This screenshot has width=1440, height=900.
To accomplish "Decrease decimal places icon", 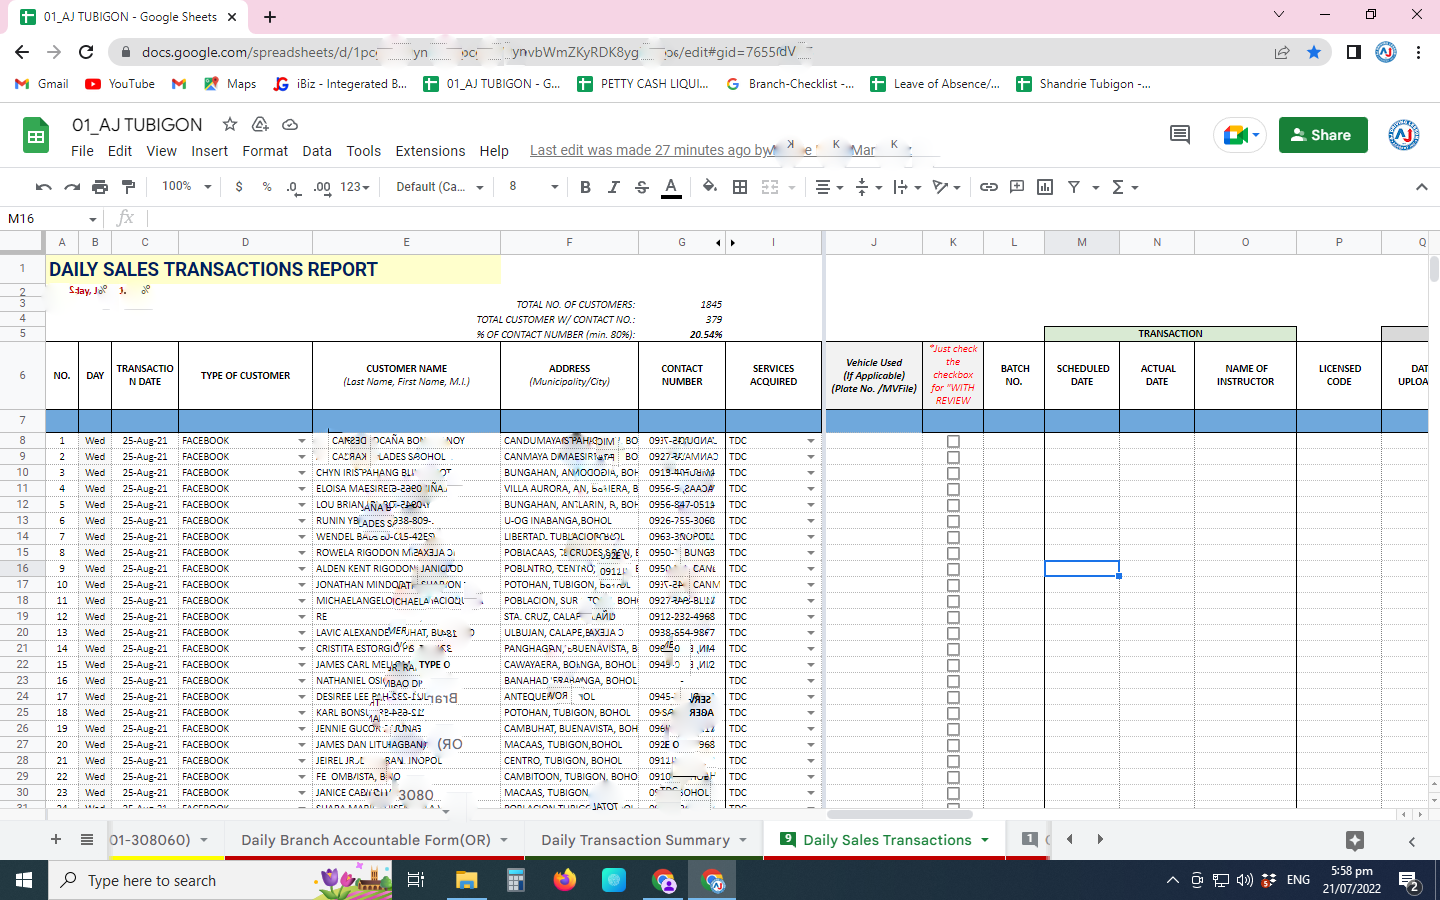I will pos(293,187).
